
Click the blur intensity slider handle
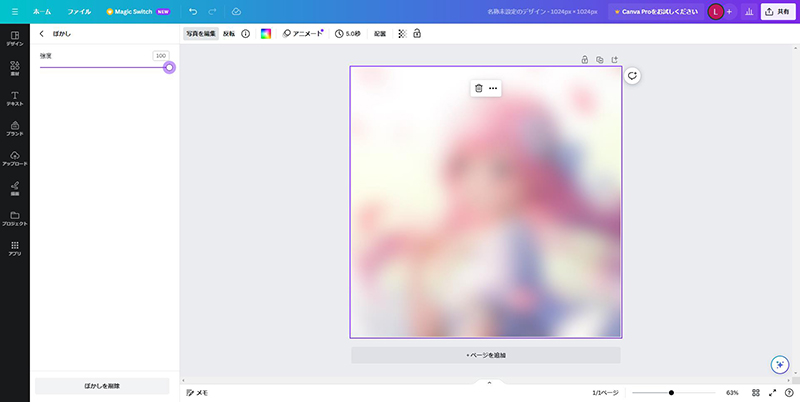pyautogui.click(x=169, y=67)
